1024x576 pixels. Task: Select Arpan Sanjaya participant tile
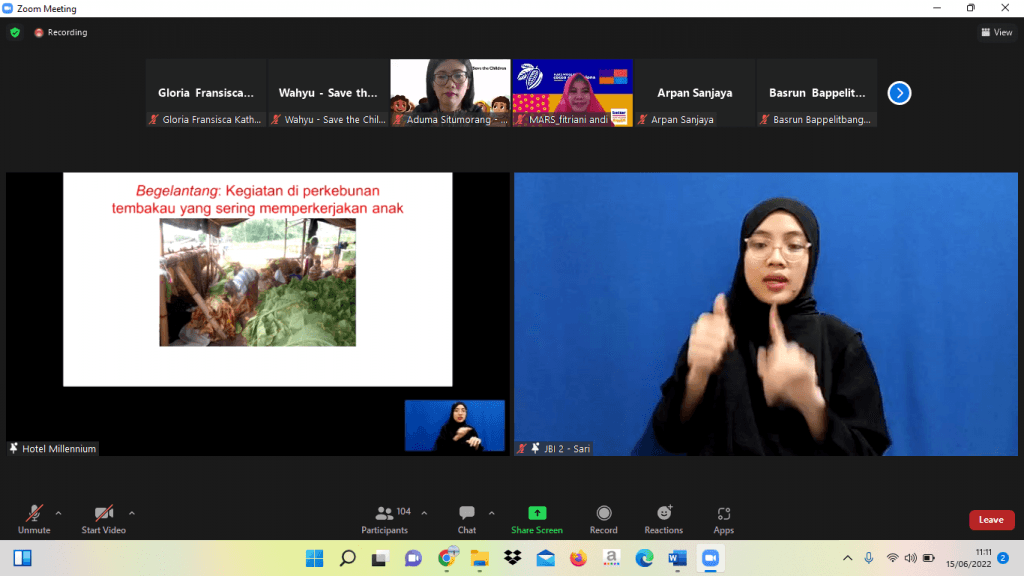pyautogui.click(x=694, y=93)
